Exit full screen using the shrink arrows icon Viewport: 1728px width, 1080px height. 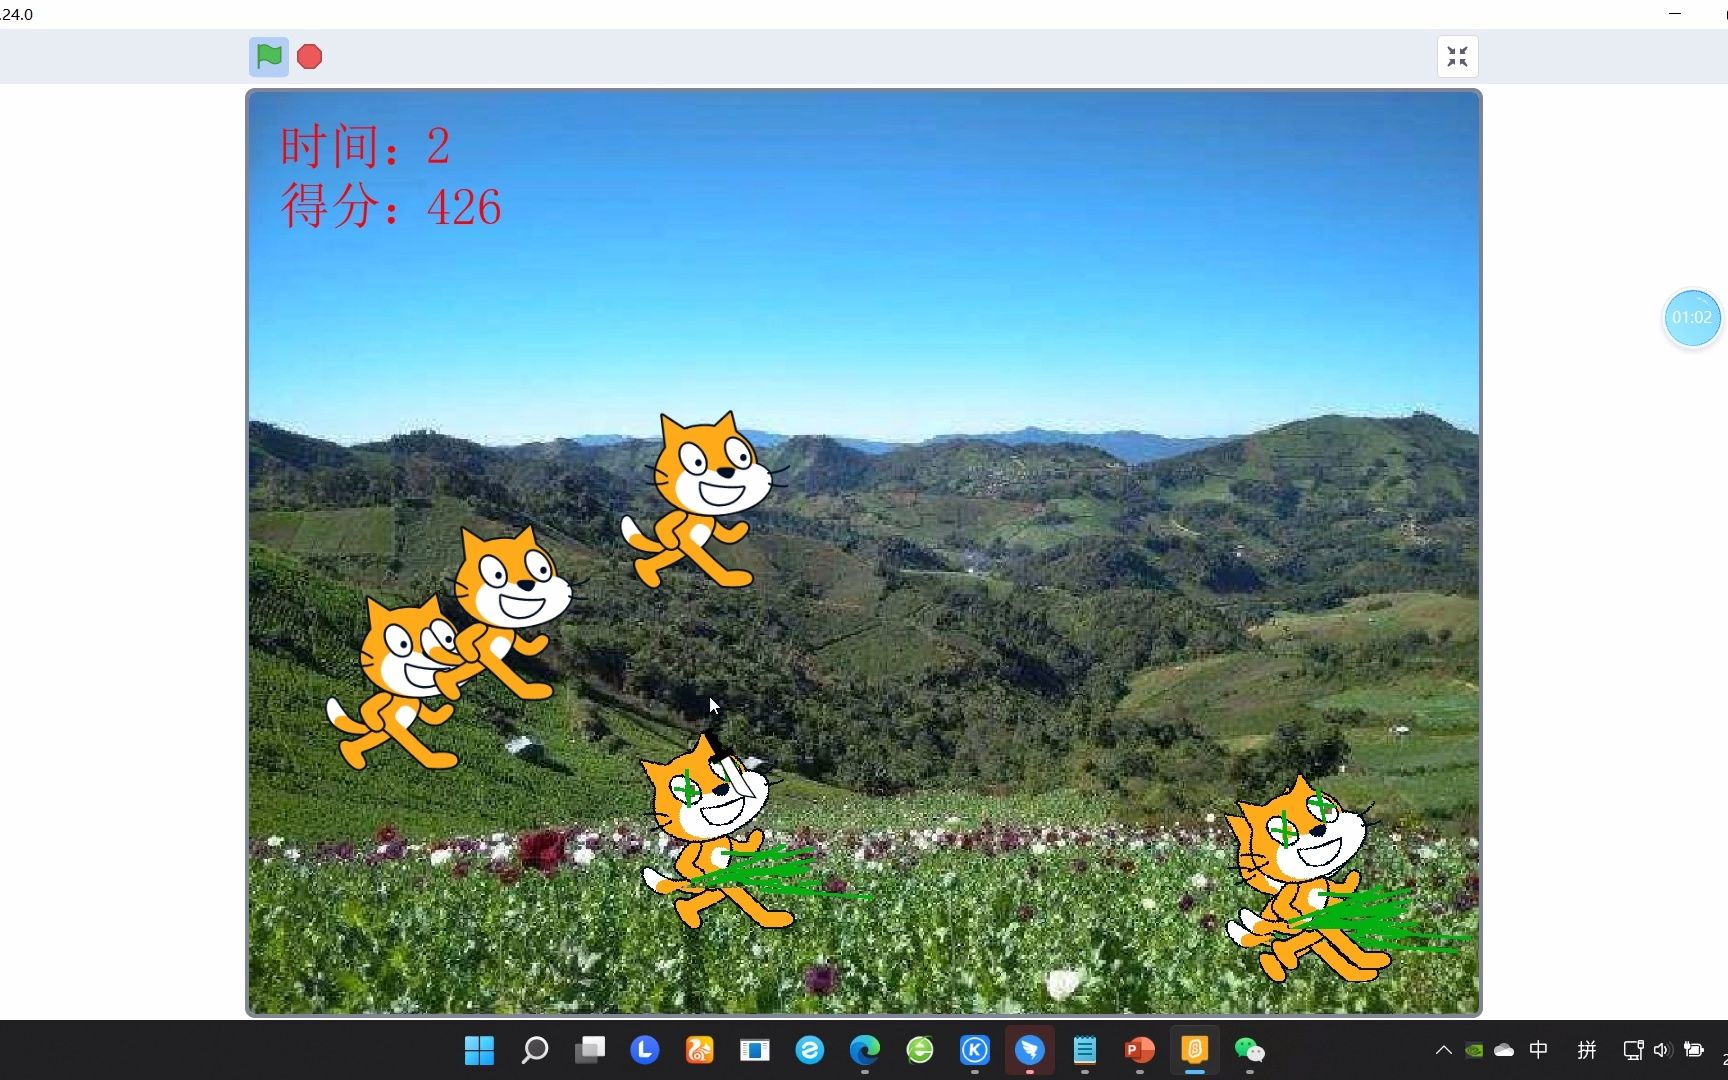point(1457,57)
